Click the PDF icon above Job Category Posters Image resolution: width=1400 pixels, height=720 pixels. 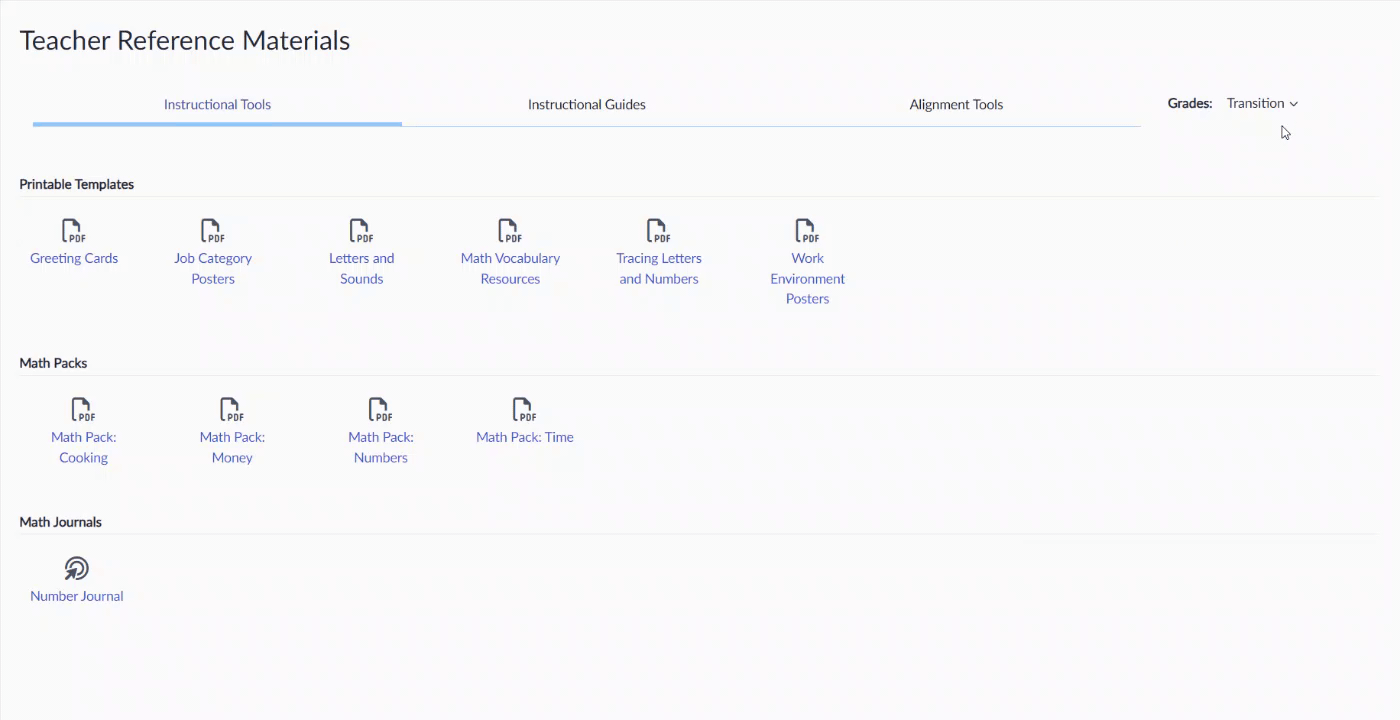pyautogui.click(x=212, y=231)
